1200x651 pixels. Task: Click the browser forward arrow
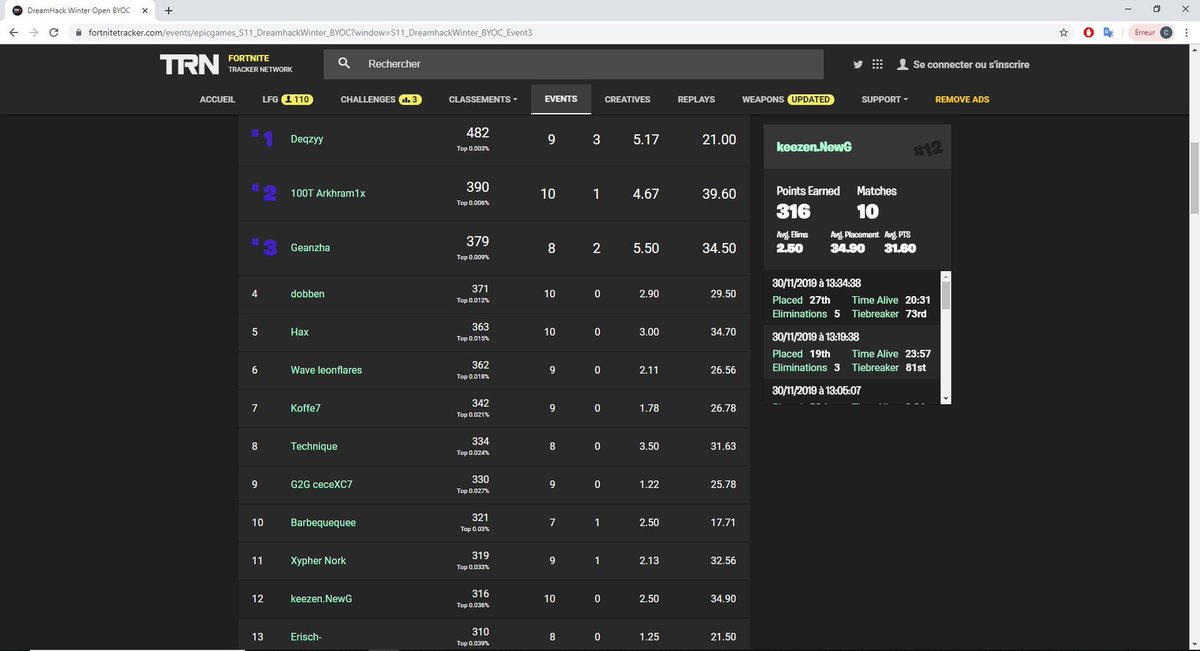tap(36, 32)
